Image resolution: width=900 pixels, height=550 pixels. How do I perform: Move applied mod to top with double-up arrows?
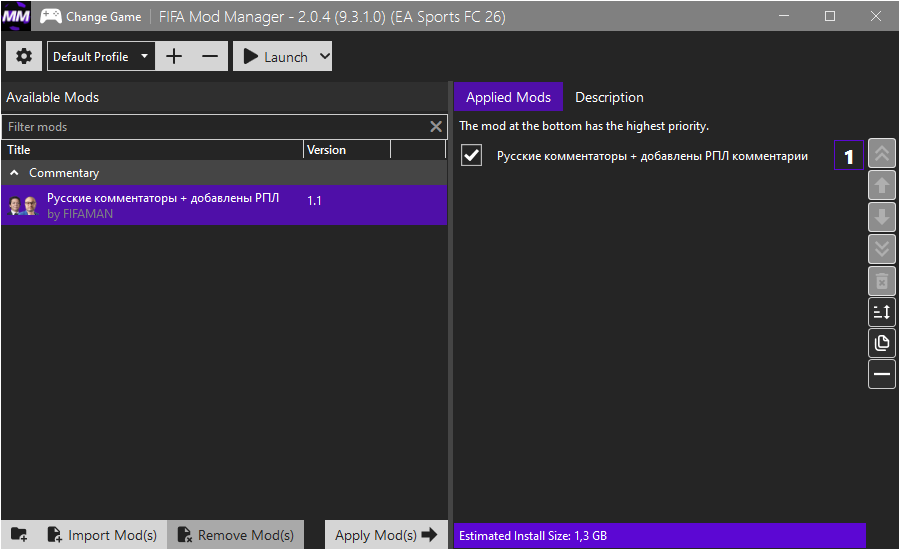[x=882, y=154]
